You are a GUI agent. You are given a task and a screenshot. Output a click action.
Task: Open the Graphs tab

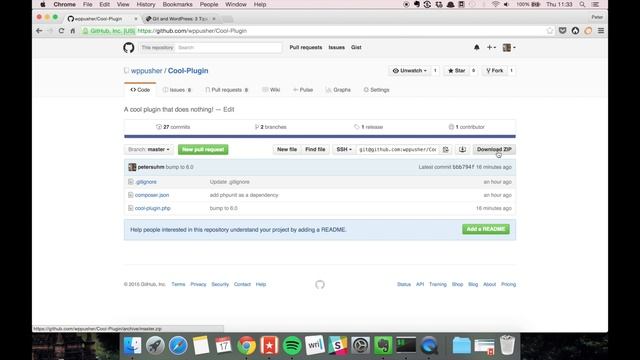click(338, 90)
